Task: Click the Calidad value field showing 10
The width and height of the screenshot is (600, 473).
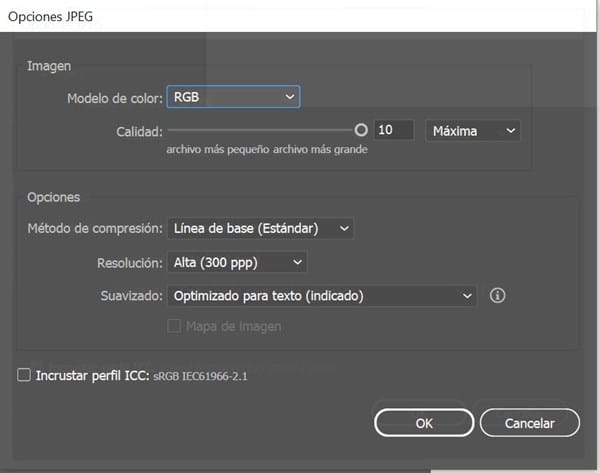Action: [393, 131]
